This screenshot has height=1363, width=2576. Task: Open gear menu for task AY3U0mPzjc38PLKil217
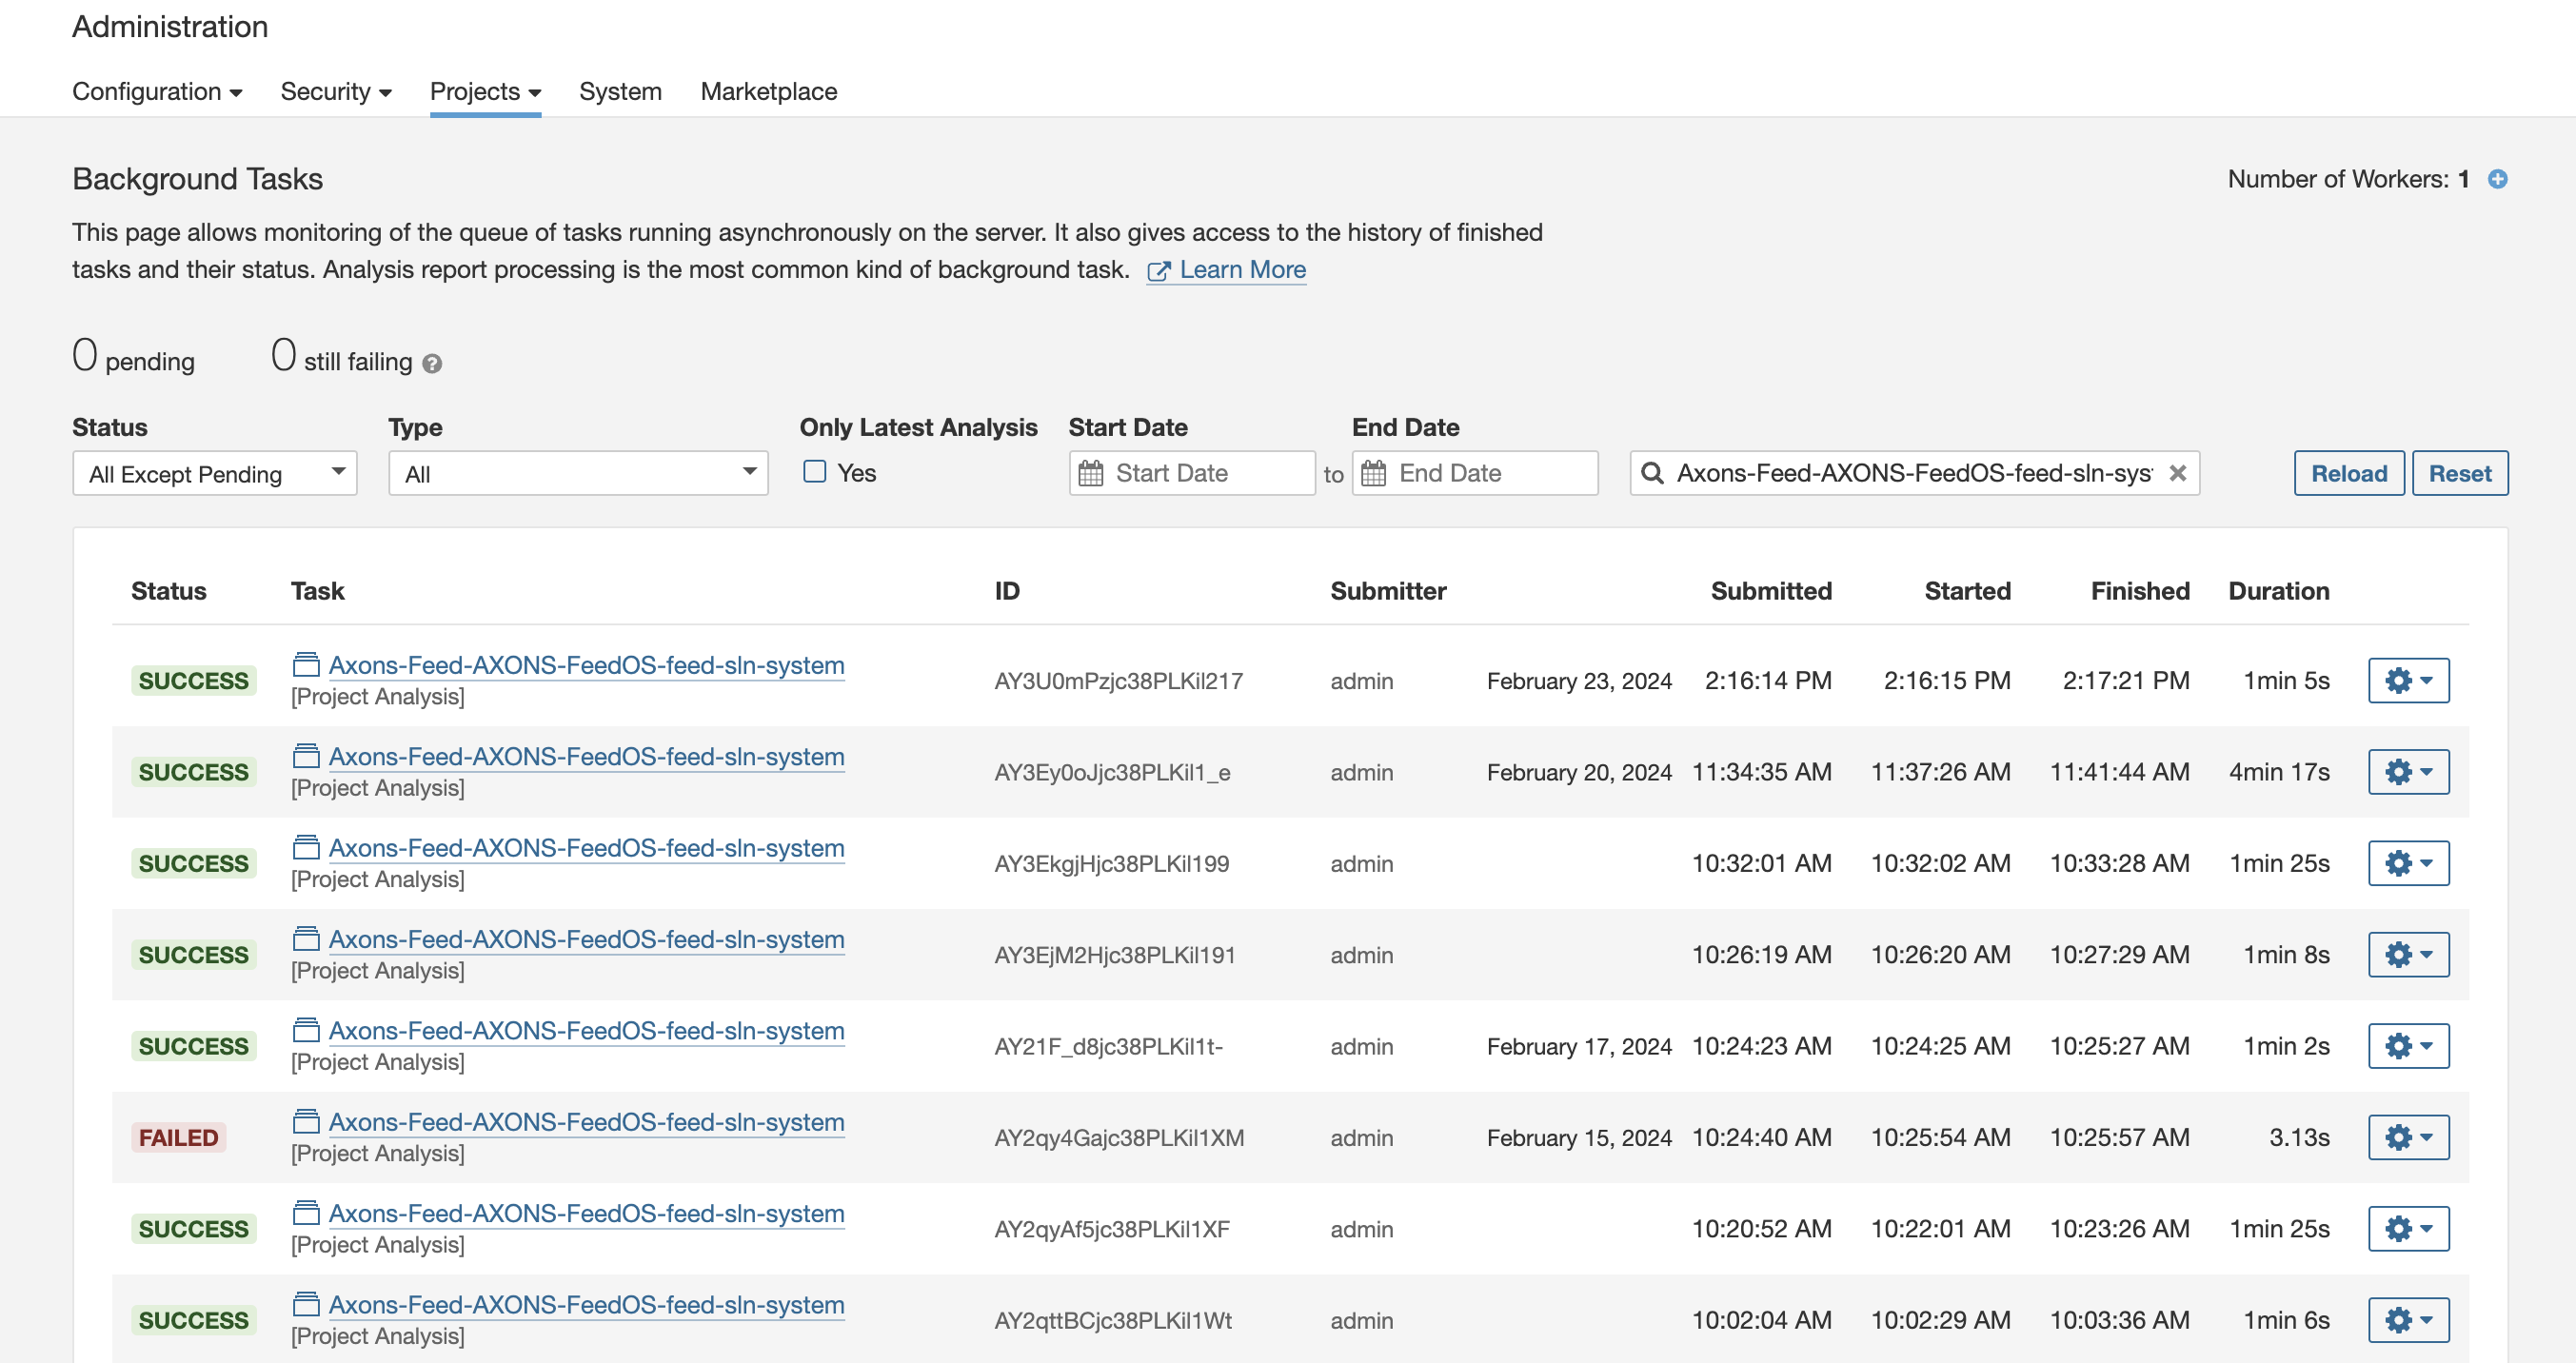(x=2408, y=680)
